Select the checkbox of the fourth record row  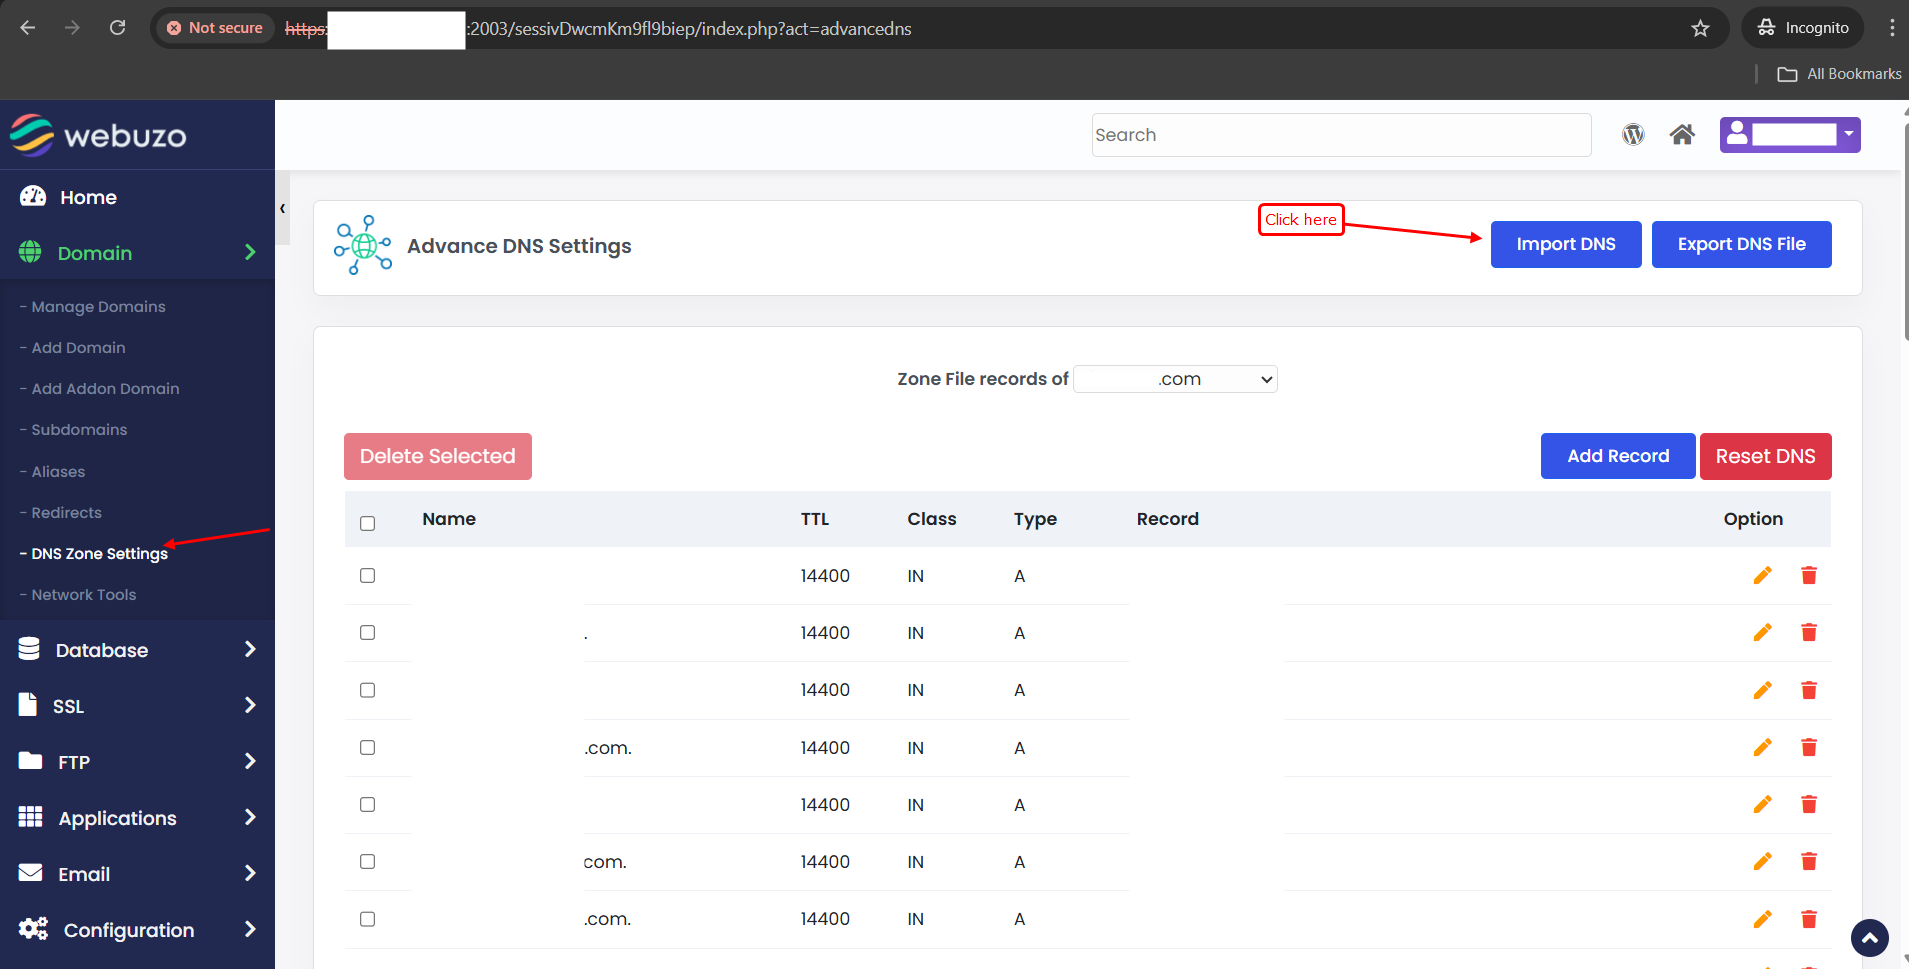[367, 747]
